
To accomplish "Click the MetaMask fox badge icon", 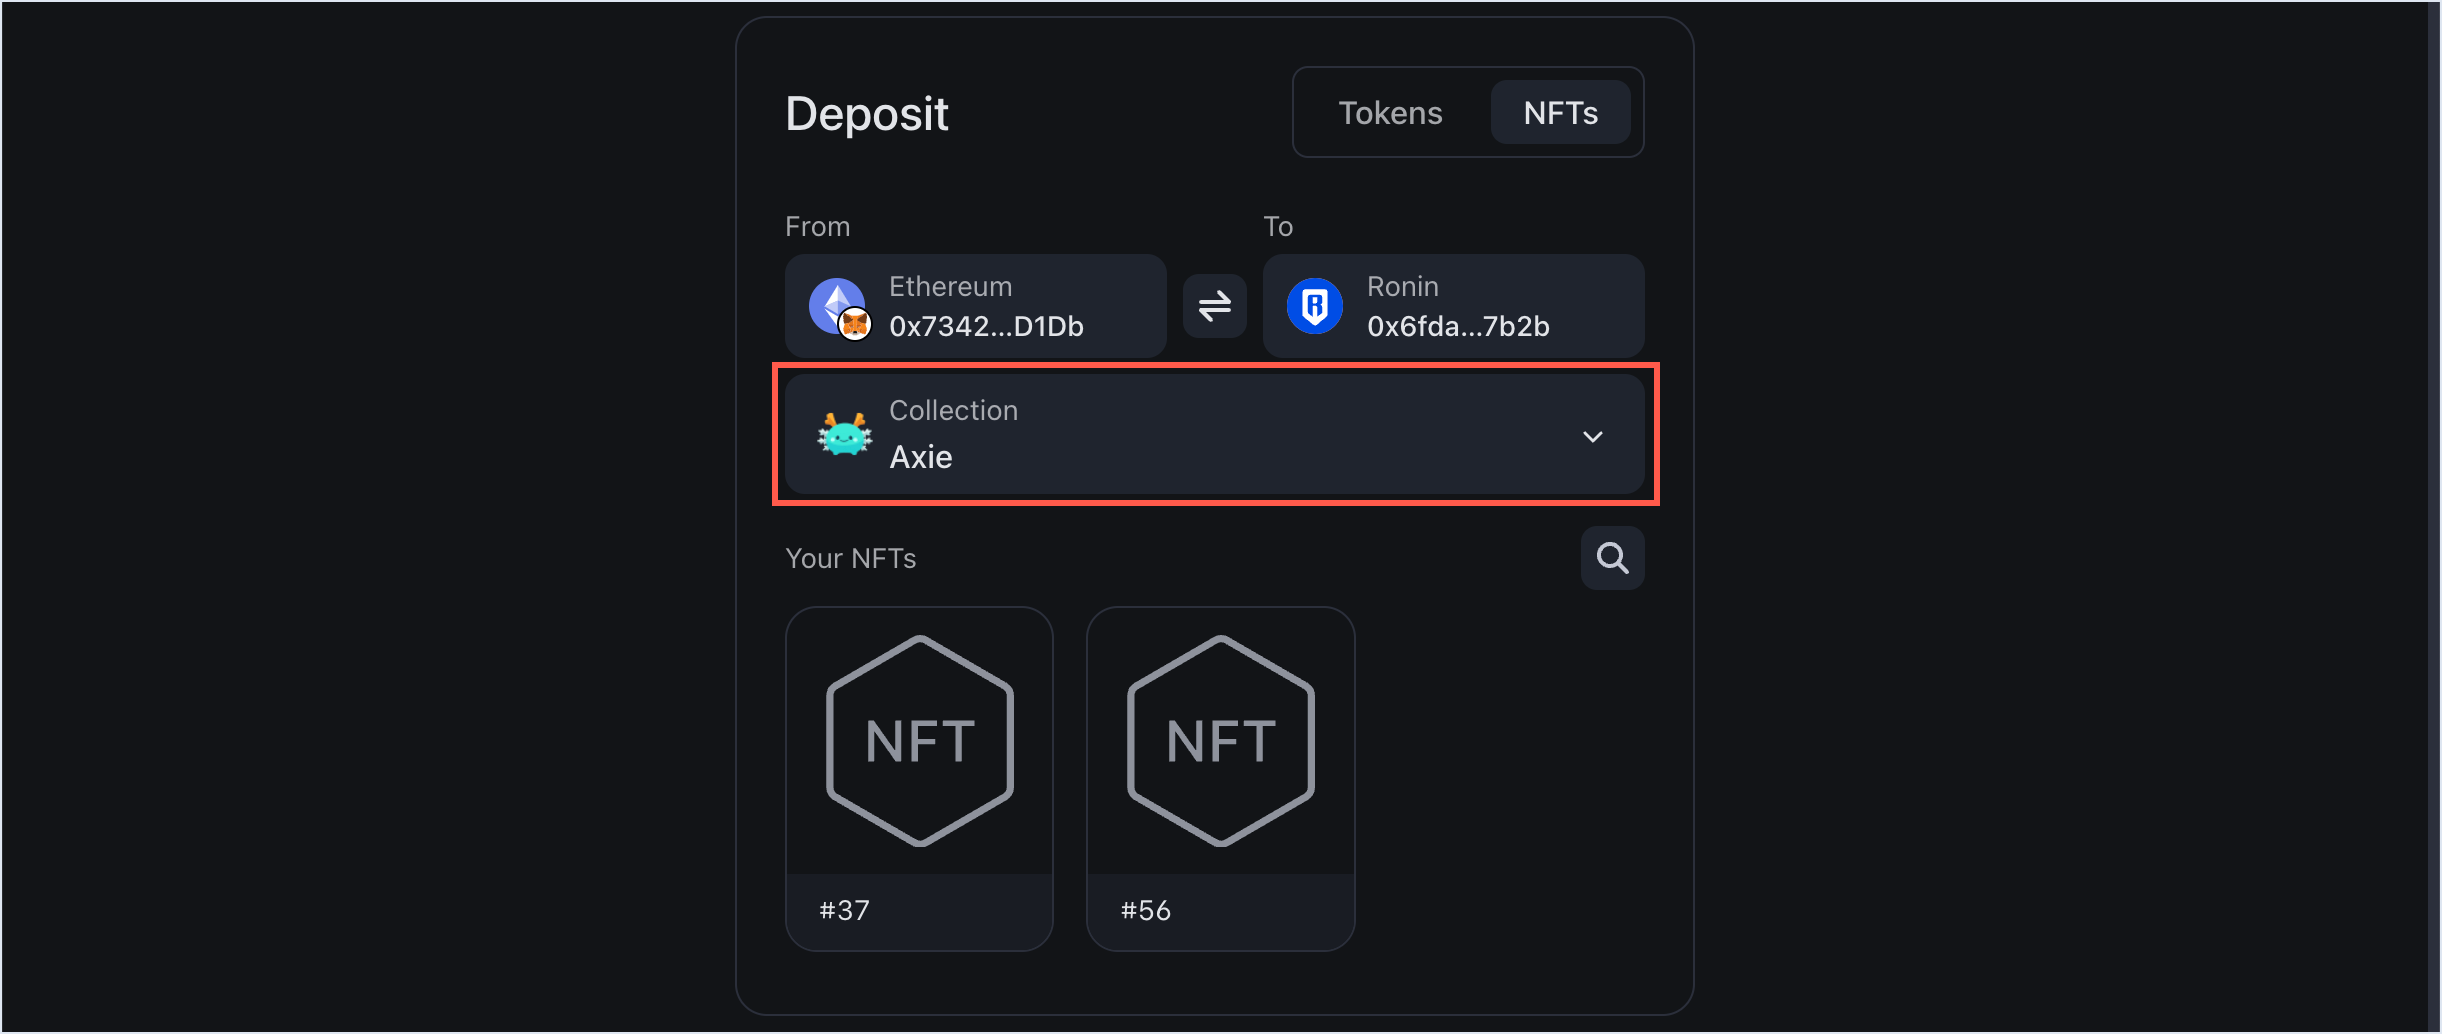I will tap(855, 324).
